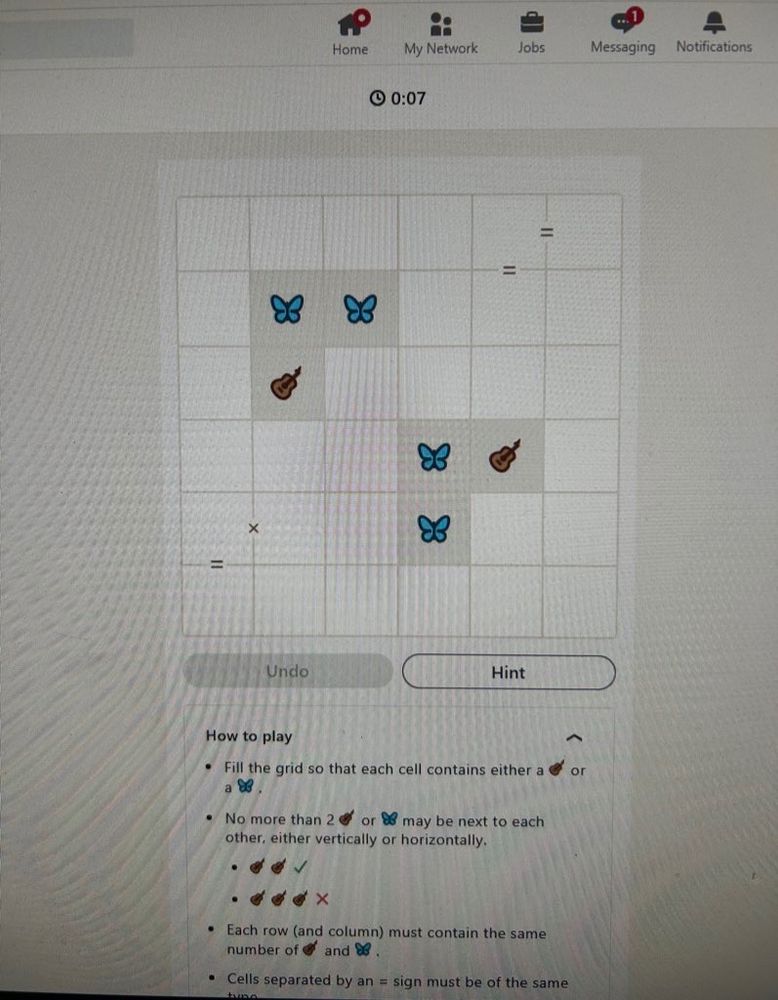778x1000 pixels.
Task: Click the 0:07 game timer
Action: click(397, 98)
